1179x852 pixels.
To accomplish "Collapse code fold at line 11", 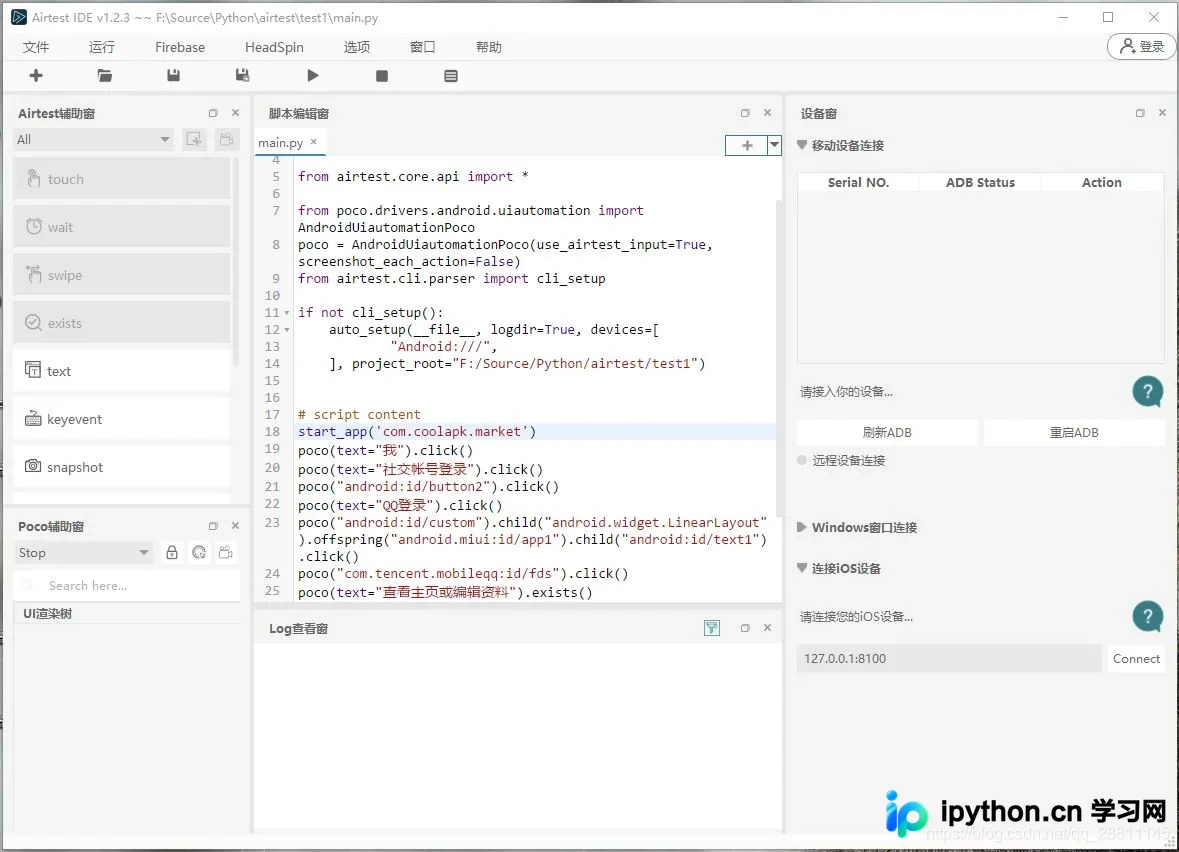I will [x=287, y=313].
